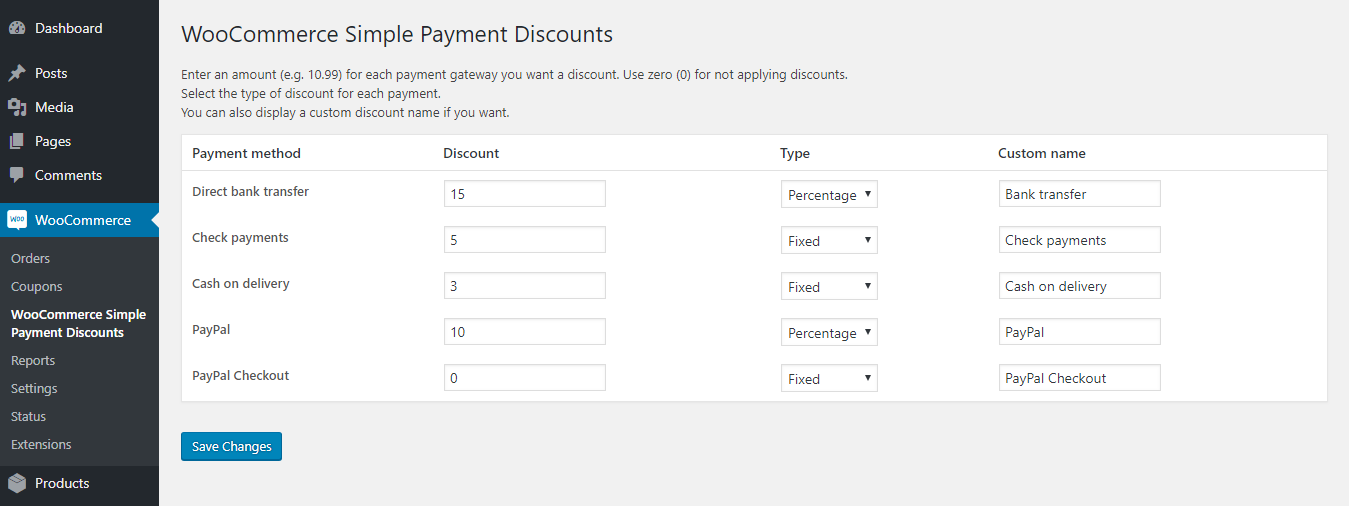
Task: Open Type dropdown for PayPal row
Action: point(829,333)
